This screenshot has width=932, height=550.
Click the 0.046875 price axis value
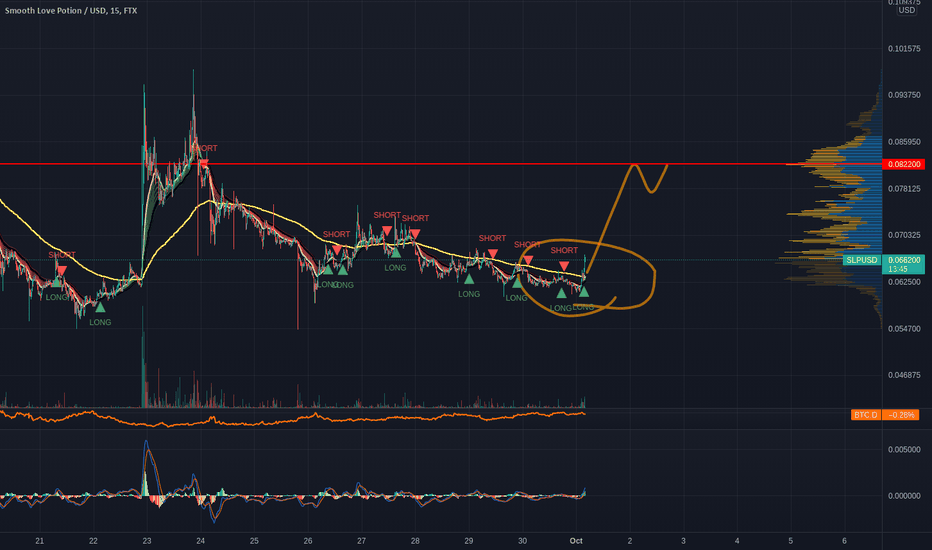pos(904,375)
